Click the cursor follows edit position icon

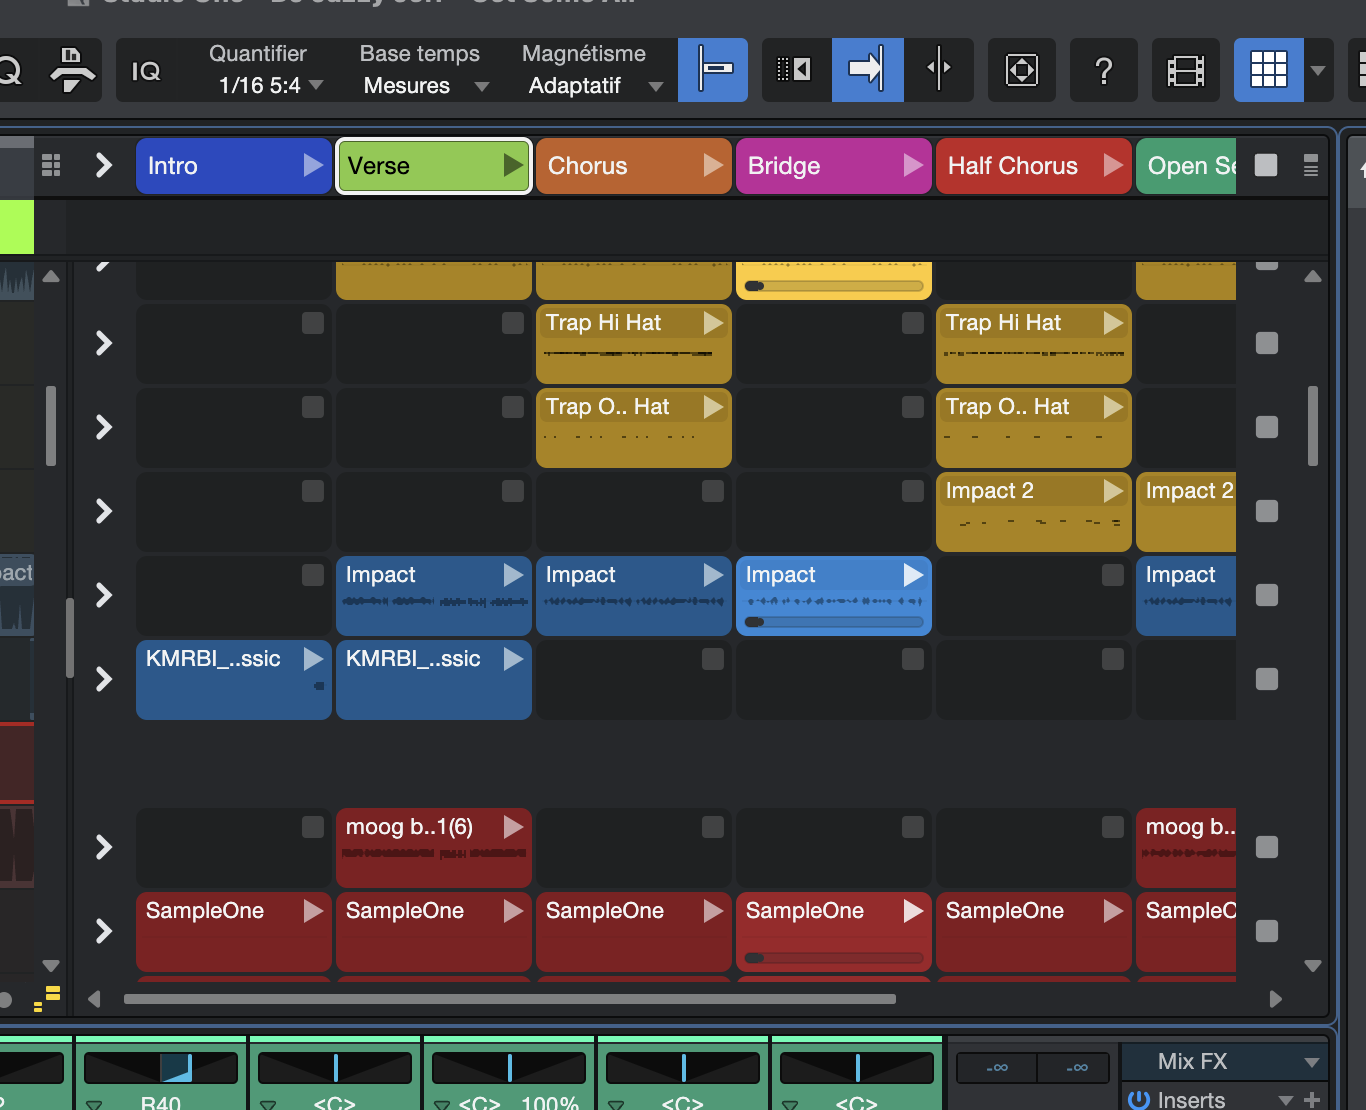point(939,70)
